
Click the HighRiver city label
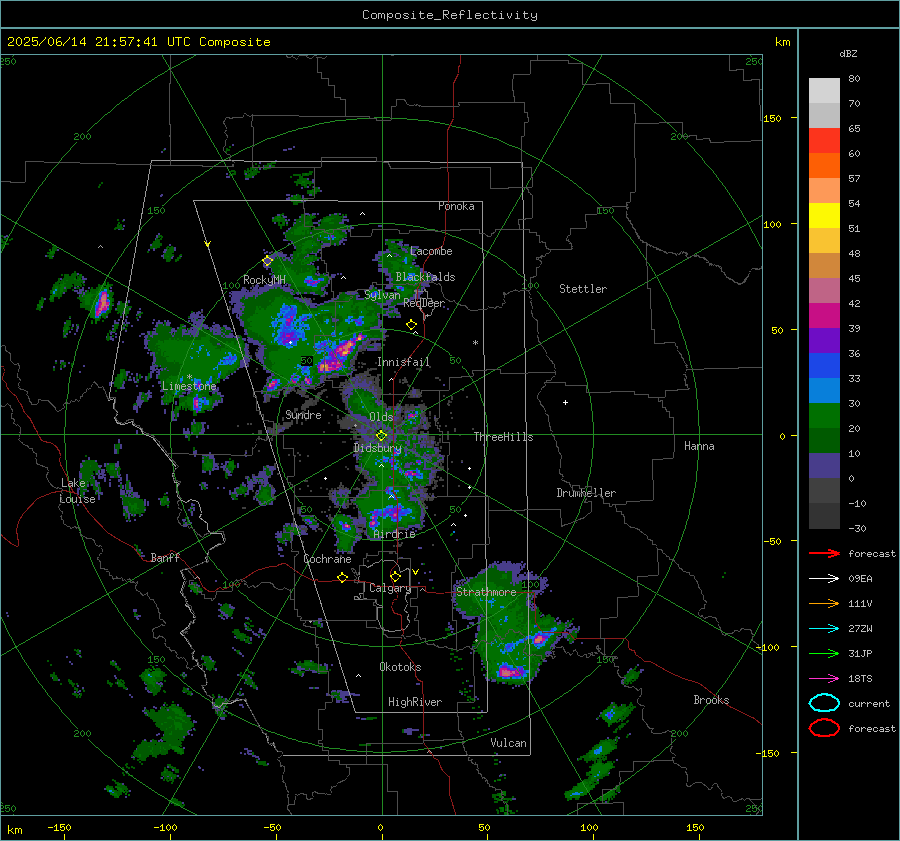point(415,702)
